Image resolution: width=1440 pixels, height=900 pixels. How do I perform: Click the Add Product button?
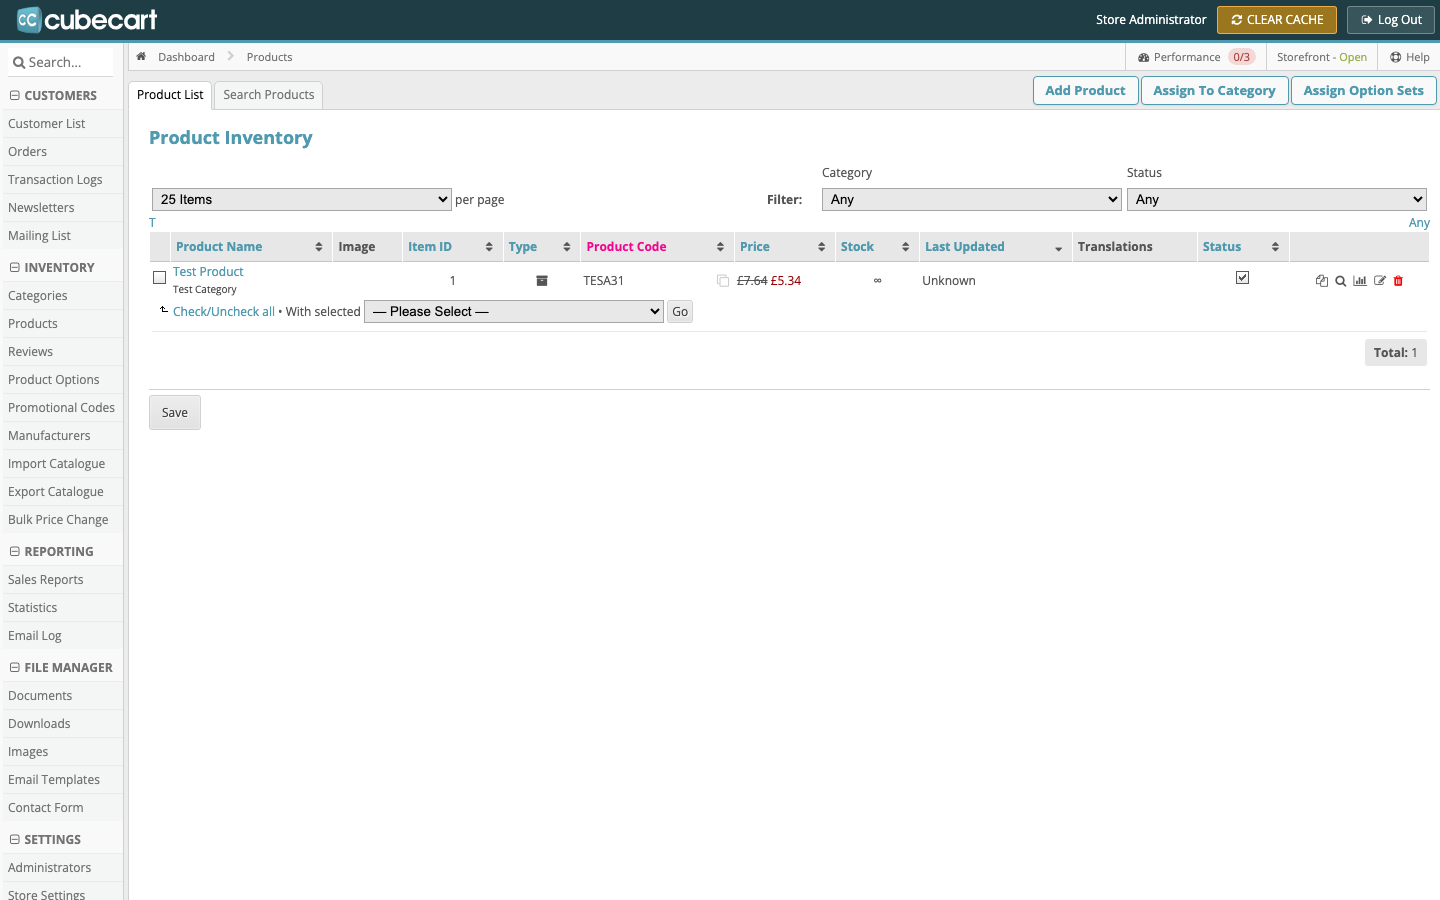click(x=1085, y=91)
